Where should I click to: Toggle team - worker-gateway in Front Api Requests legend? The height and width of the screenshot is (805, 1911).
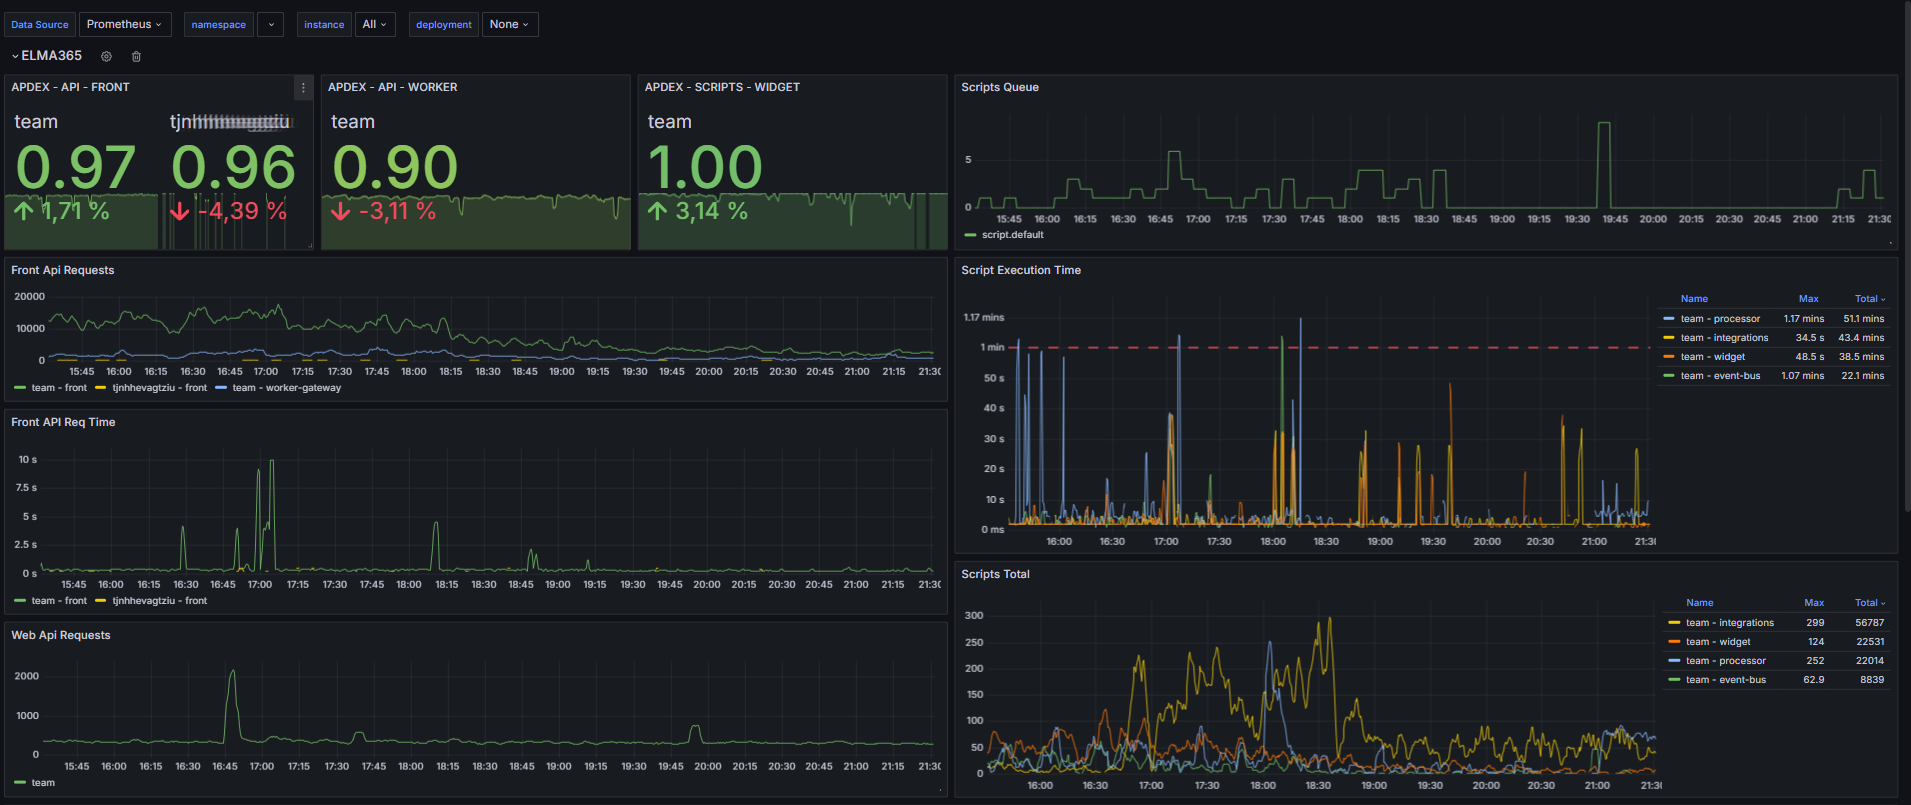coord(286,388)
